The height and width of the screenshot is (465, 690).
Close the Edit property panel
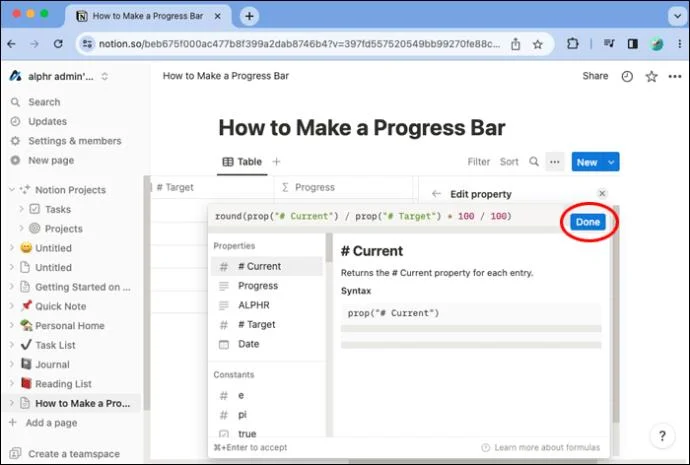602,194
